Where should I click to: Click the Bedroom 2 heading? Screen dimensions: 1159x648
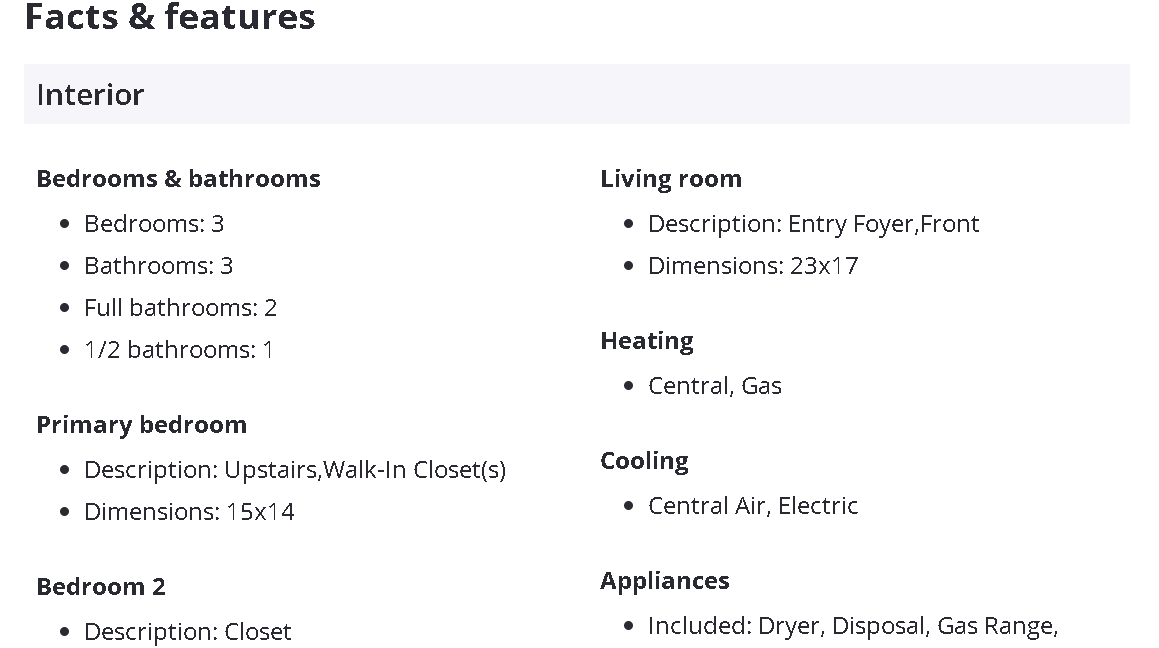[x=101, y=587]
